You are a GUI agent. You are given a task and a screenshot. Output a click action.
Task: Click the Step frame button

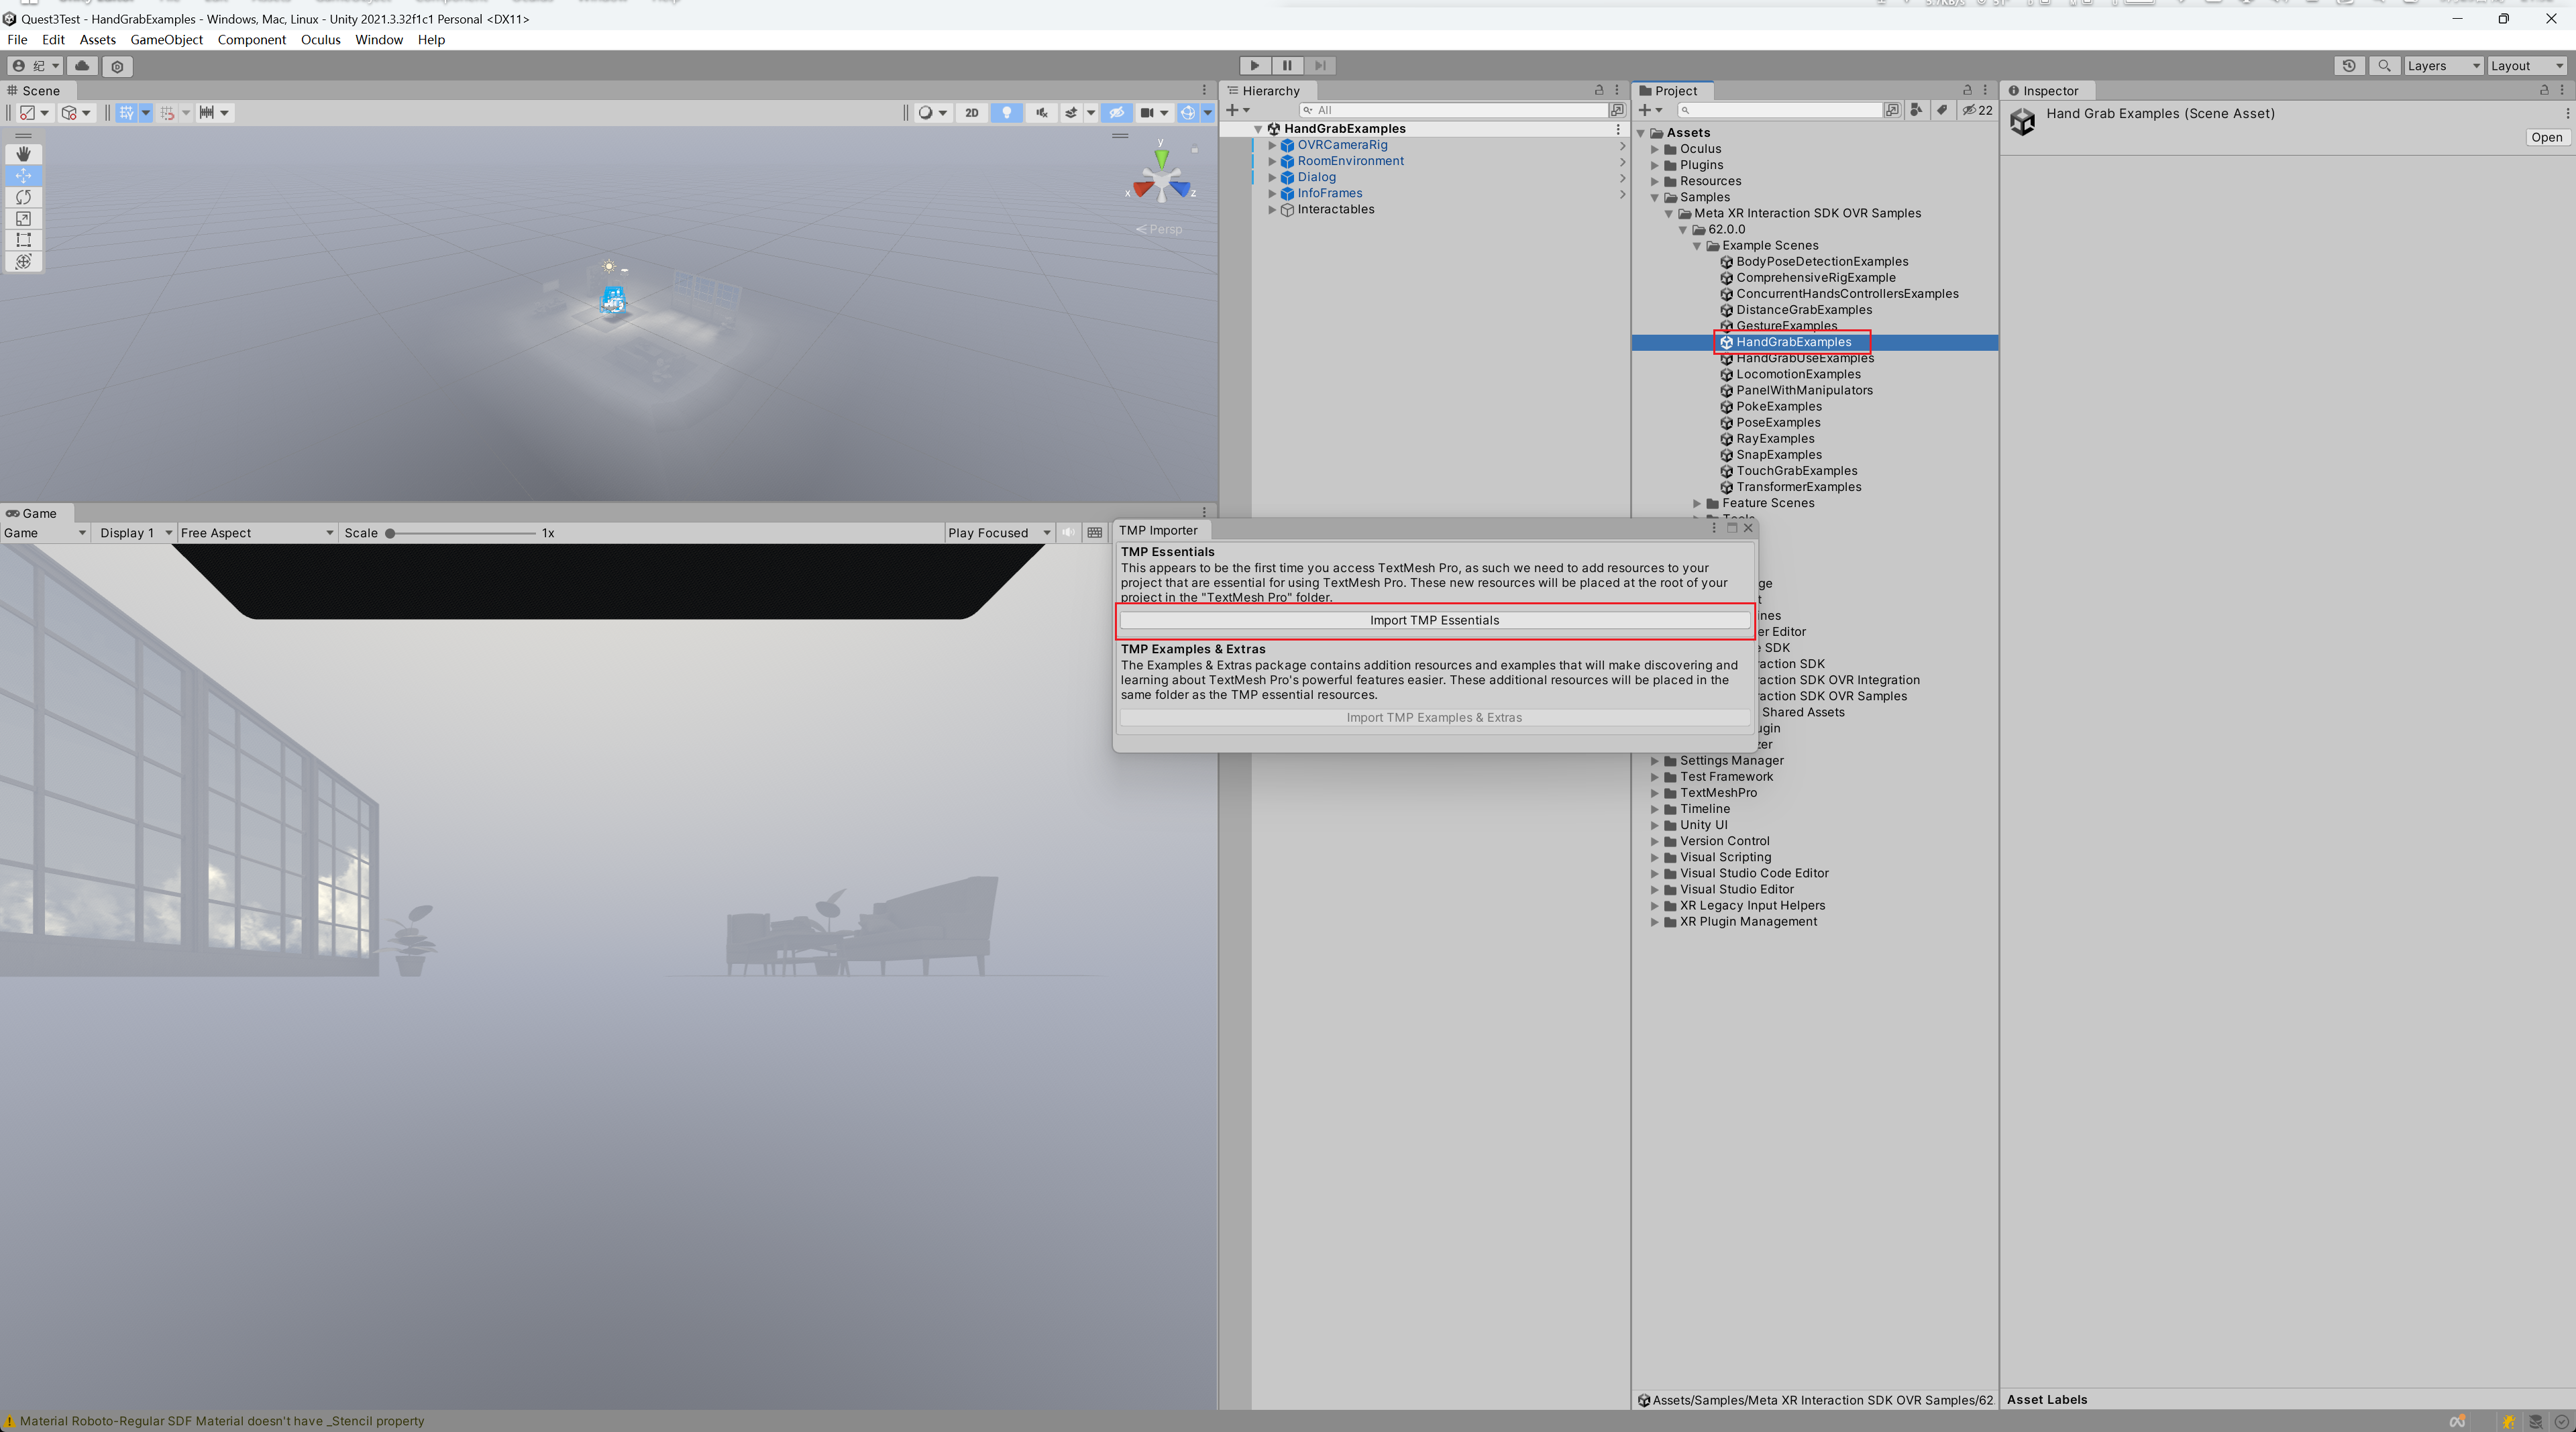[x=1320, y=66]
